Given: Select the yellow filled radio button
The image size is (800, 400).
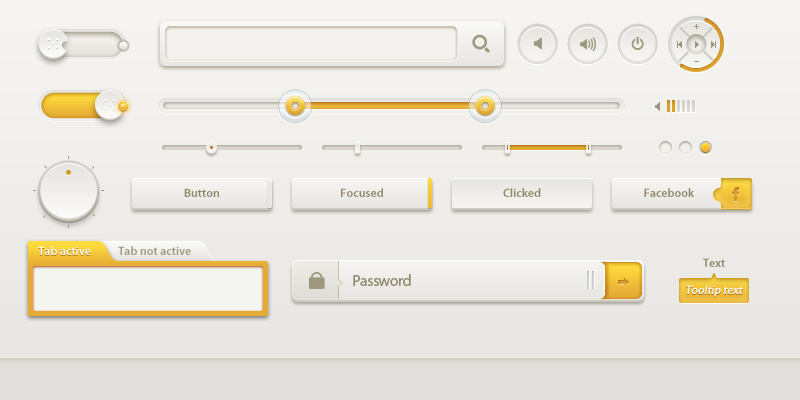Looking at the screenshot, I should [705, 148].
